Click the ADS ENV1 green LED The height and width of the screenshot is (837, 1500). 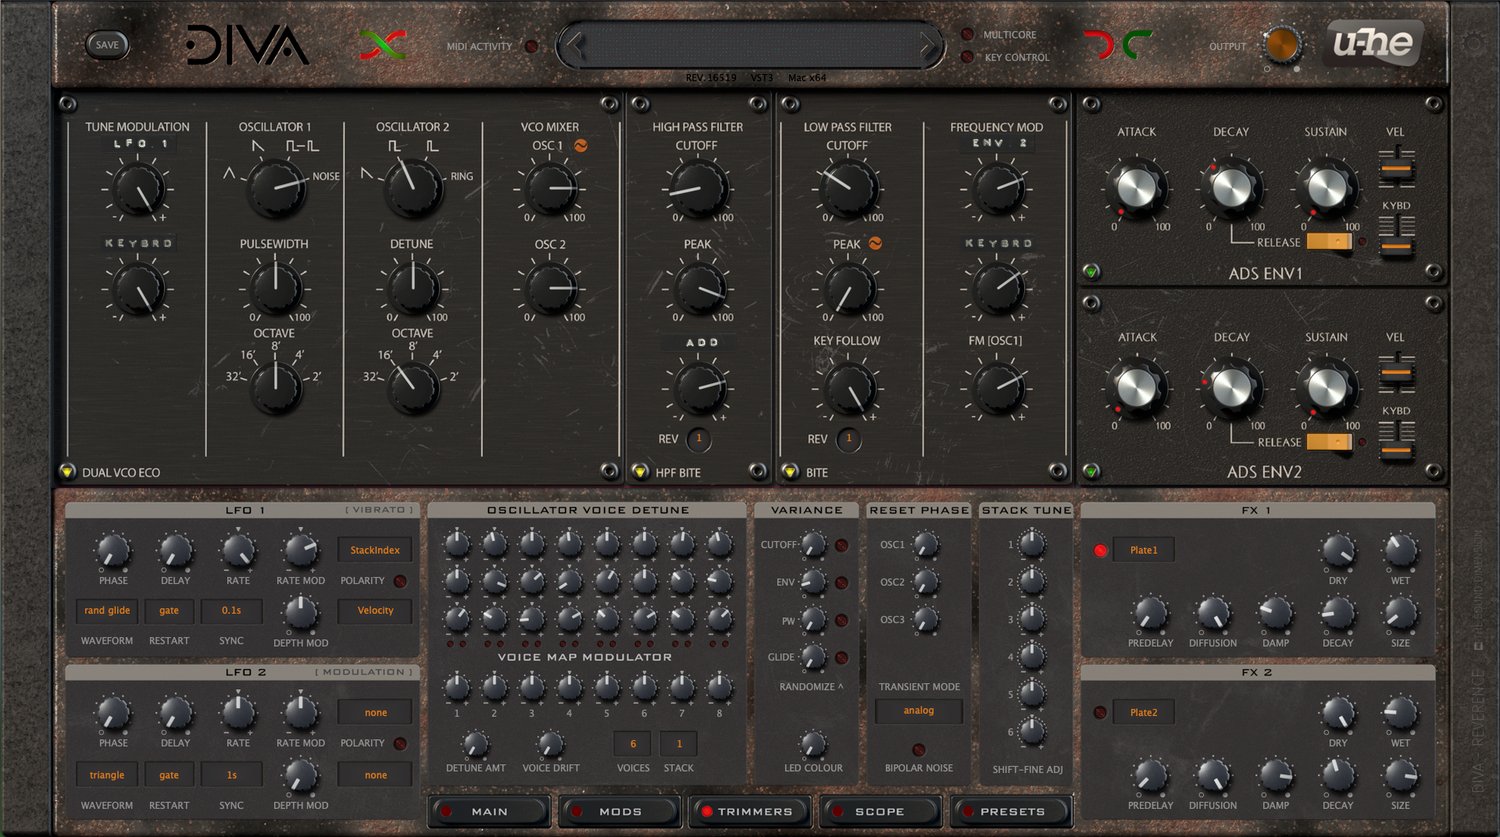pyautogui.click(x=1091, y=272)
